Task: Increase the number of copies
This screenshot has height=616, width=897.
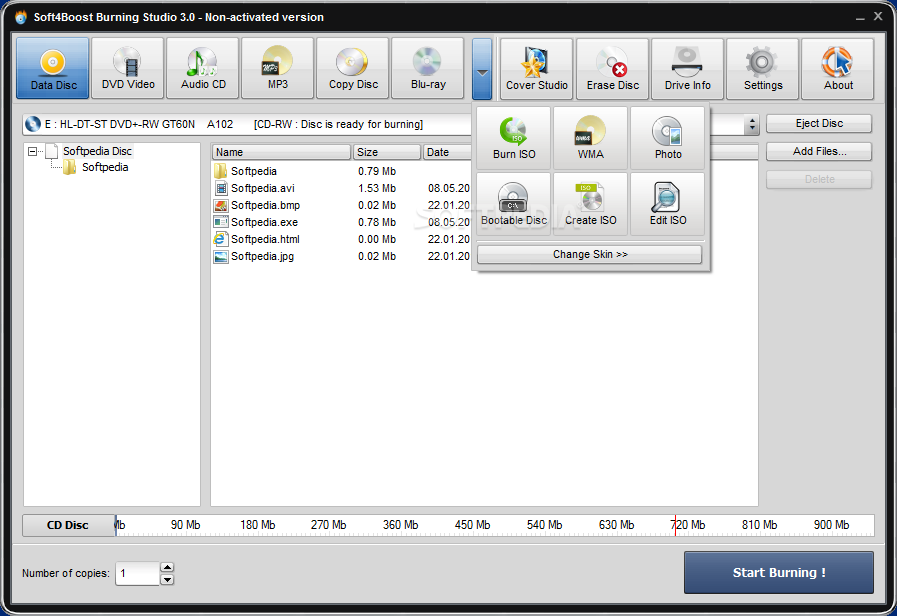Action: click(167, 567)
